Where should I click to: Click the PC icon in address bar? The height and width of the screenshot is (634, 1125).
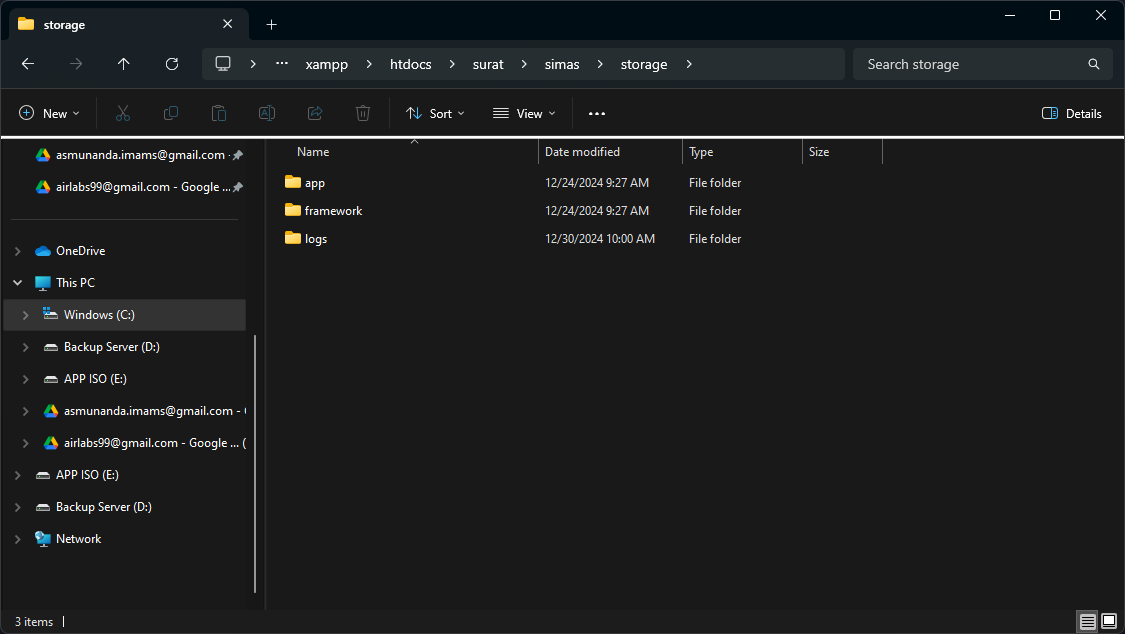click(x=223, y=64)
